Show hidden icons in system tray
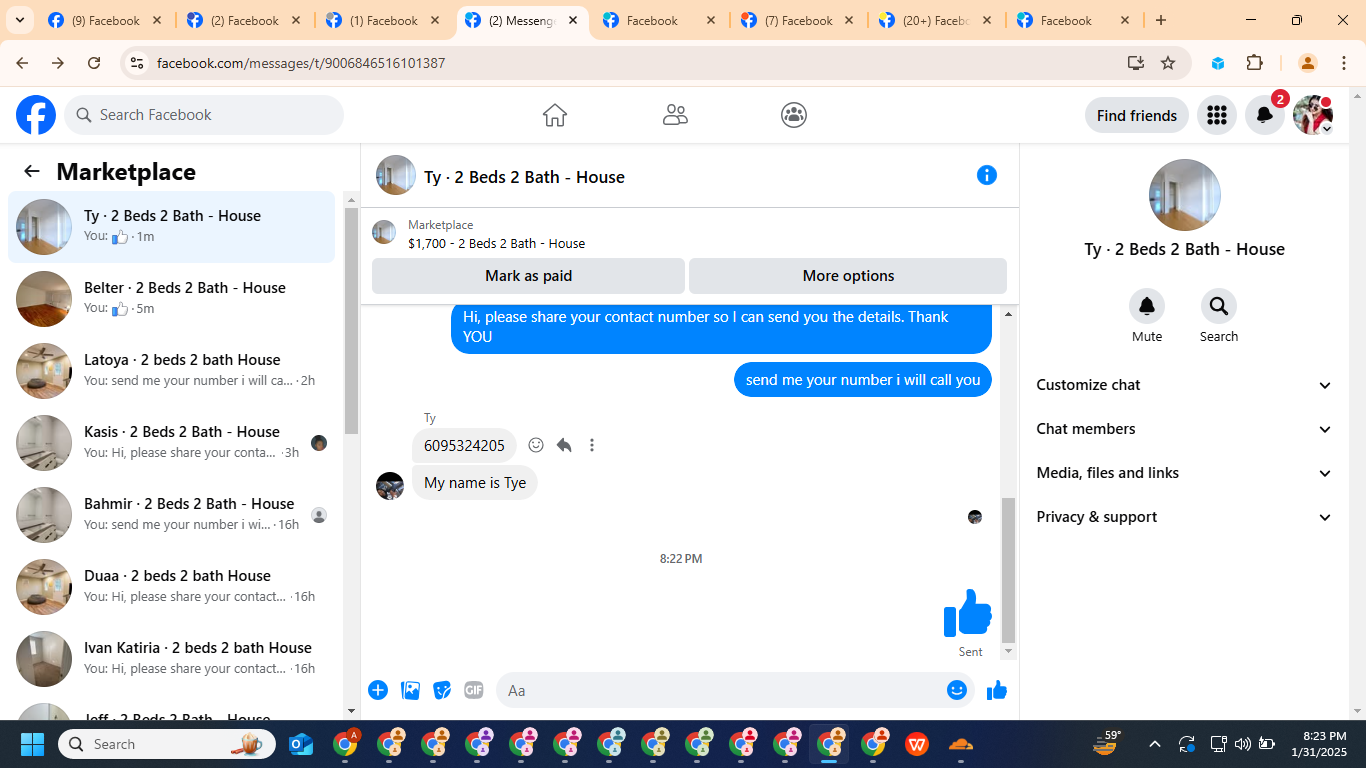1366x768 pixels. point(1155,744)
